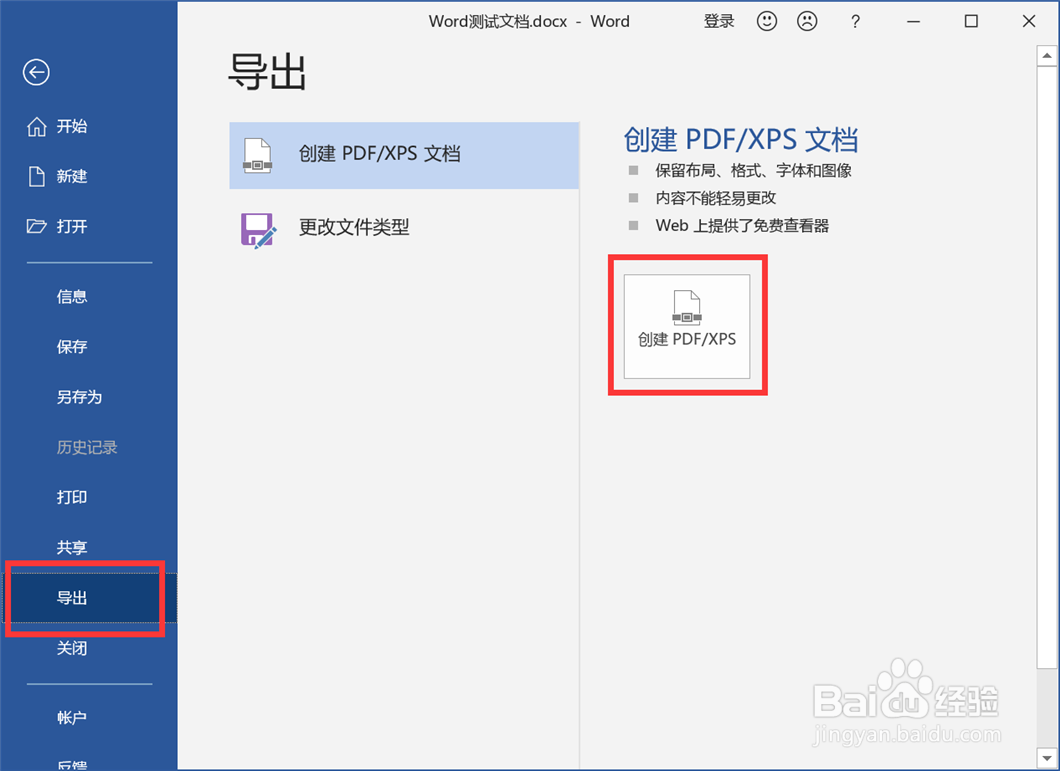Open the 打印 section
Viewport: 1060px width, 771px height.
[71, 497]
